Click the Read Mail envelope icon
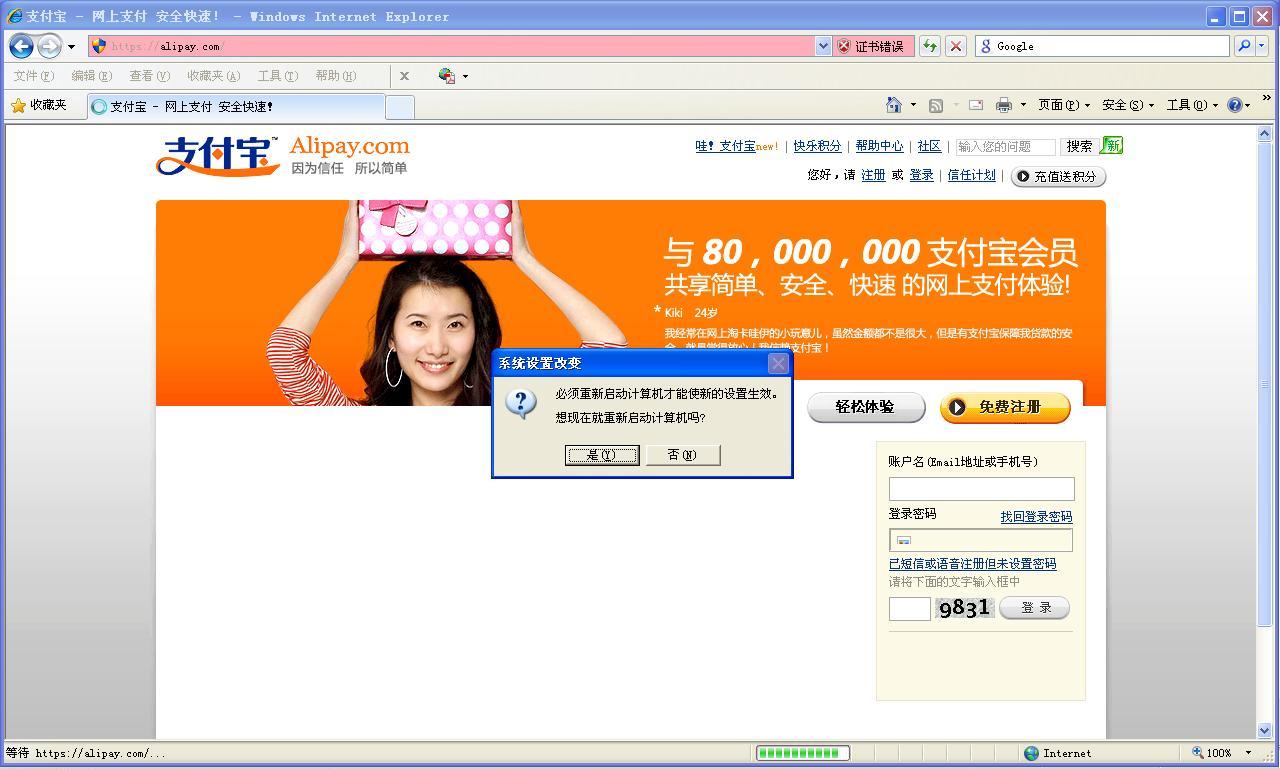The height and width of the screenshot is (769, 1280). pos(976,105)
